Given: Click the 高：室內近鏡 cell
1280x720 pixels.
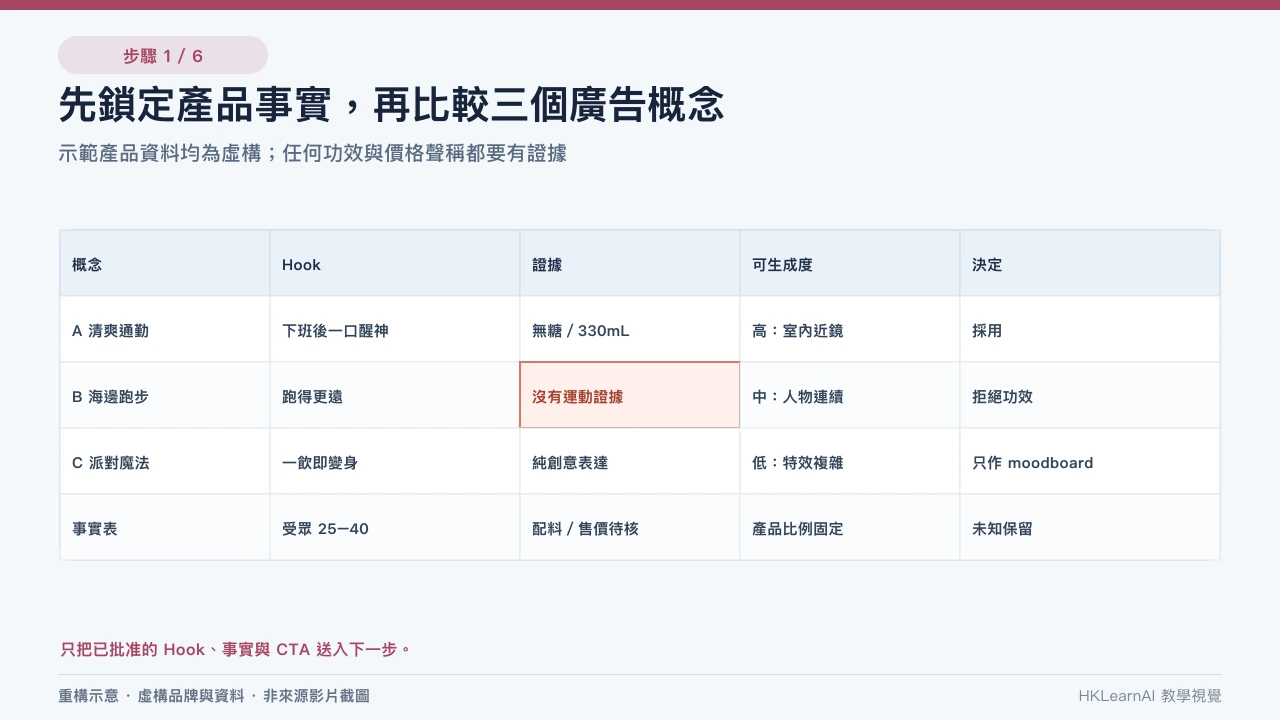Looking at the screenshot, I should pyautogui.click(x=850, y=330).
